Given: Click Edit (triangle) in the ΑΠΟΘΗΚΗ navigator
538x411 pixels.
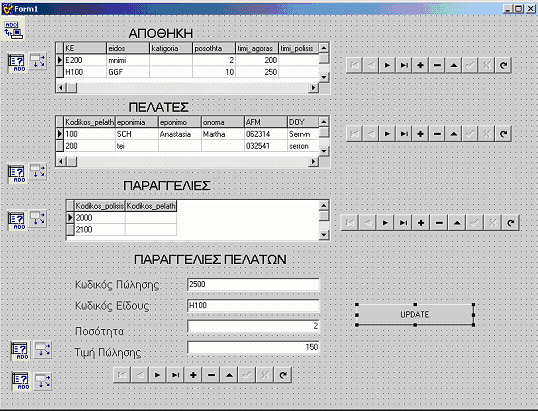Looking at the screenshot, I should (x=454, y=65).
